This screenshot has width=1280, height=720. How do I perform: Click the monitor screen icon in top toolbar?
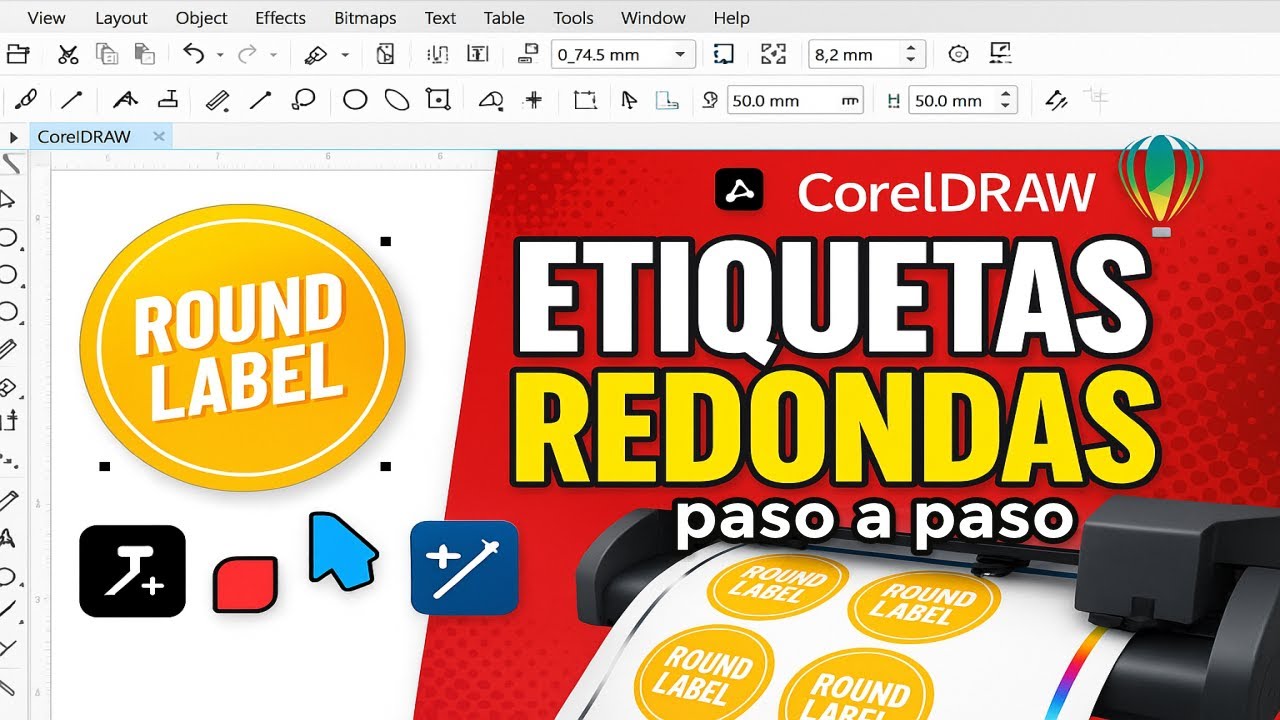pos(999,53)
